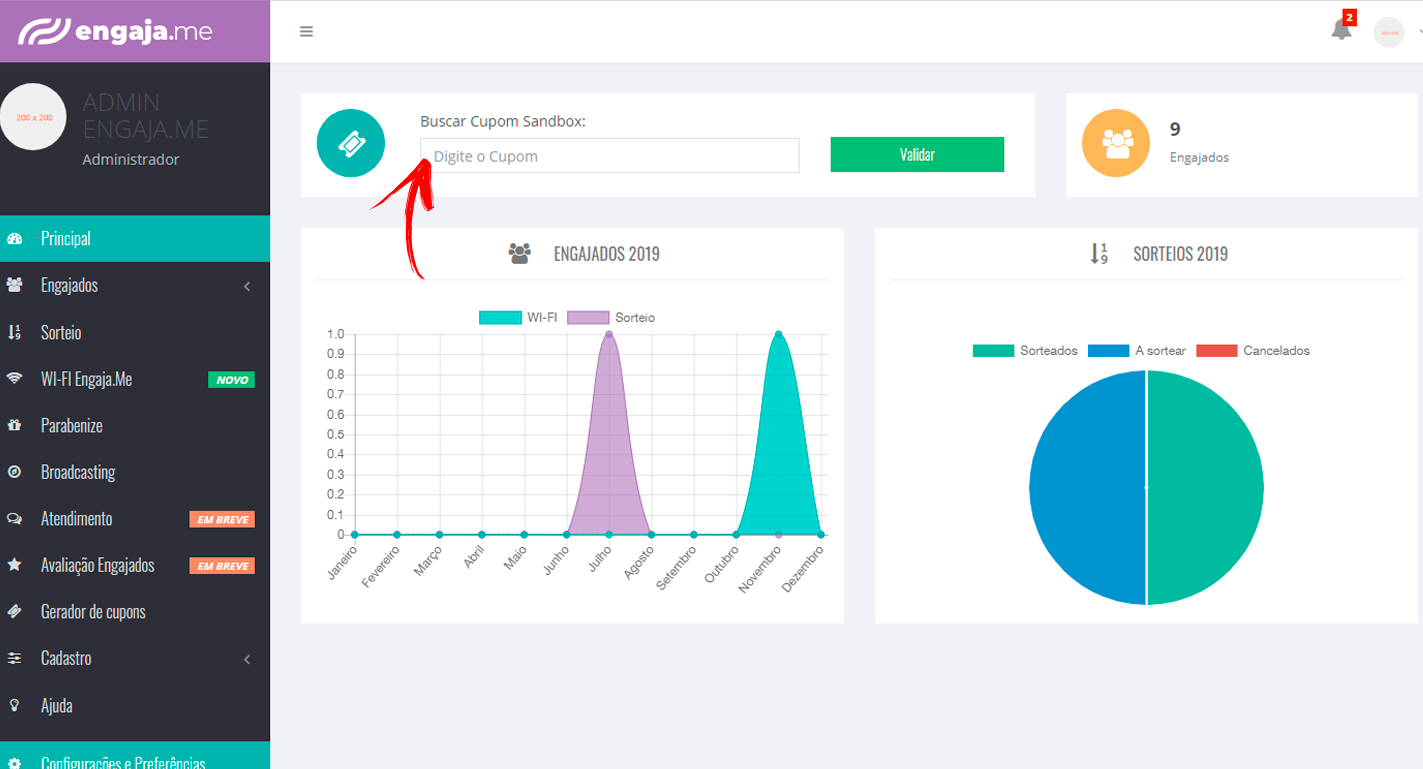
Task: Click the engaja.me logo
Action: tap(115, 31)
